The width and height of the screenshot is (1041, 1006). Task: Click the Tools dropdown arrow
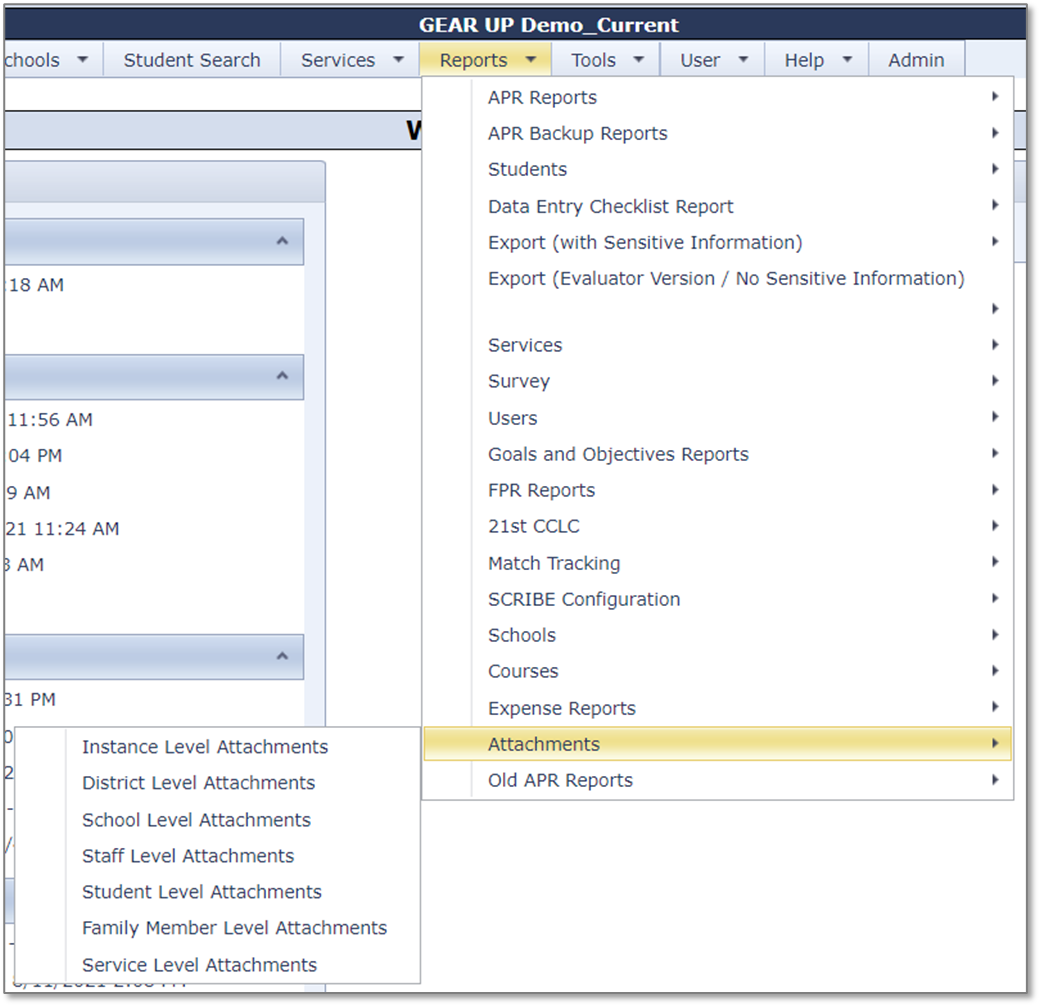point(639,60)
